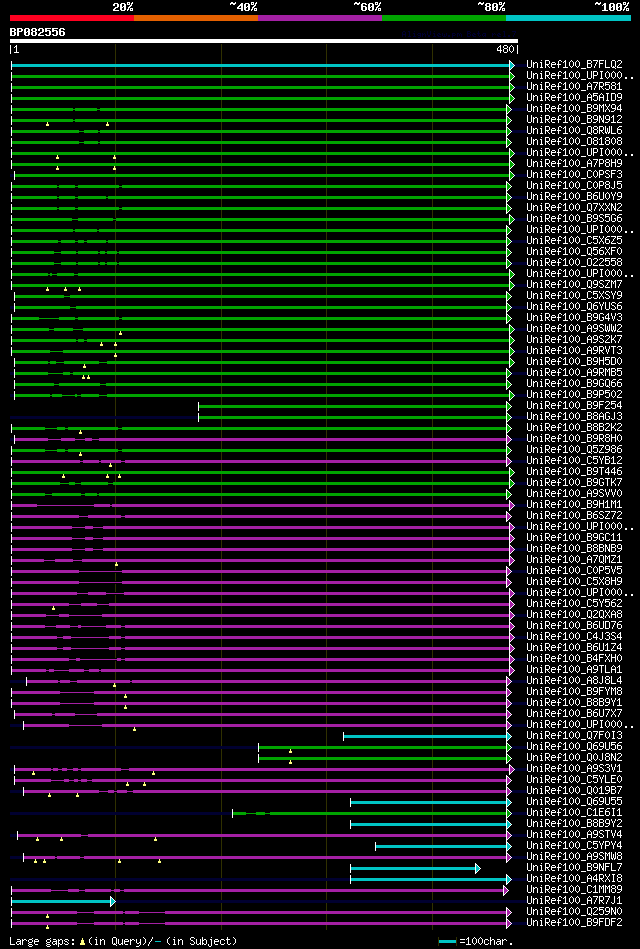
Task: Open hit UniRef100_C5YB12
Action: pos(574,461)
